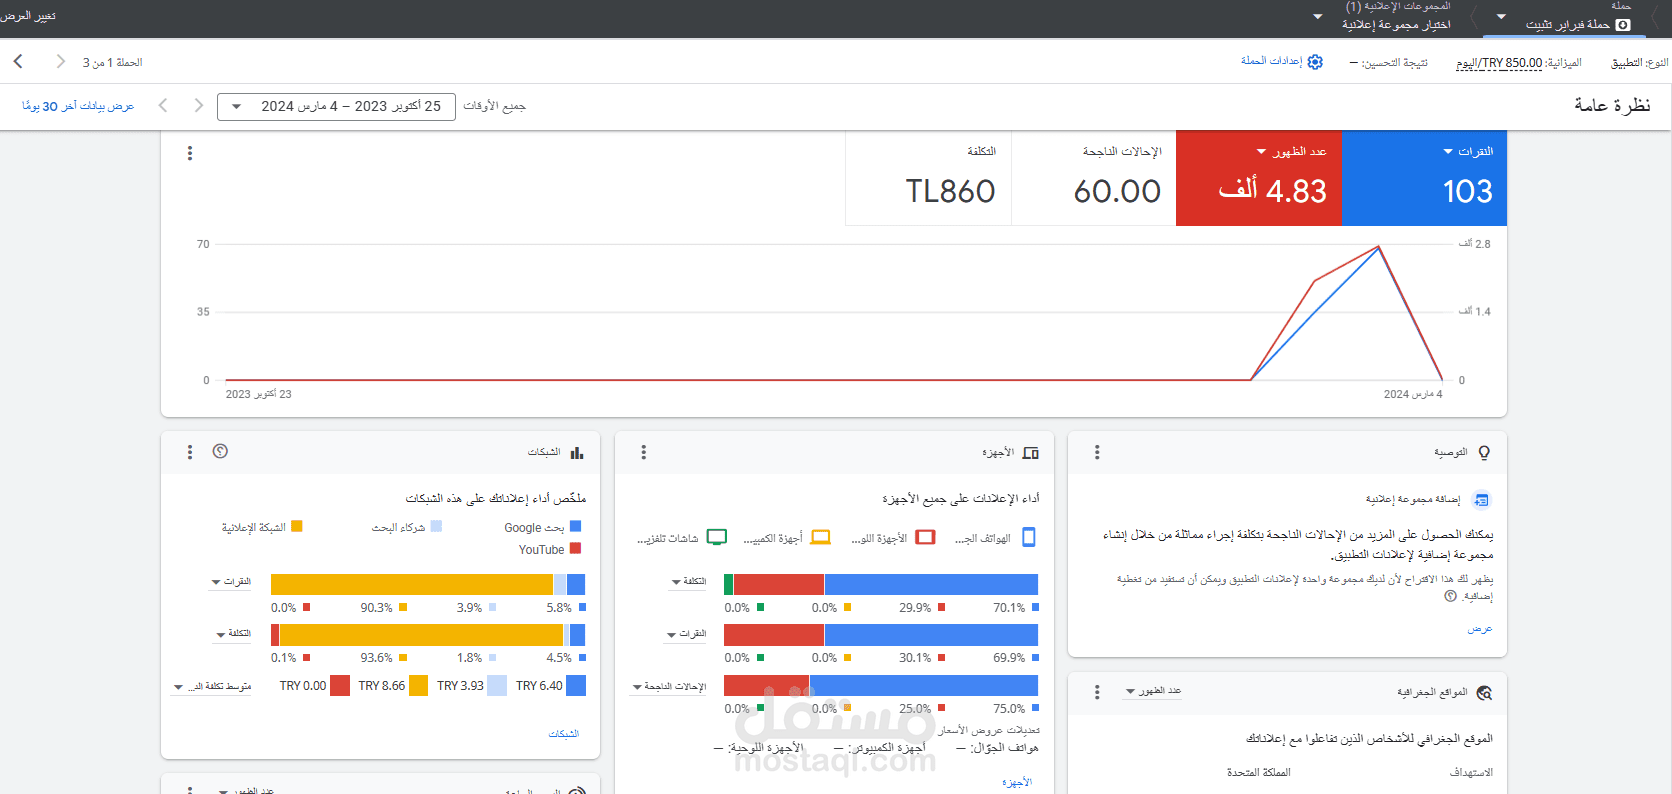
Task: Click the budget value TRY 850.00/اليوم
Action: [x=1499, y=63]
